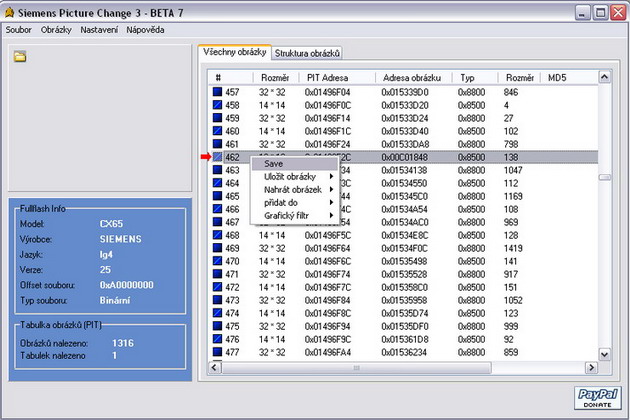630x420 pixels.
Task: Choose Save in the context menu
Action: click(295, 164)
